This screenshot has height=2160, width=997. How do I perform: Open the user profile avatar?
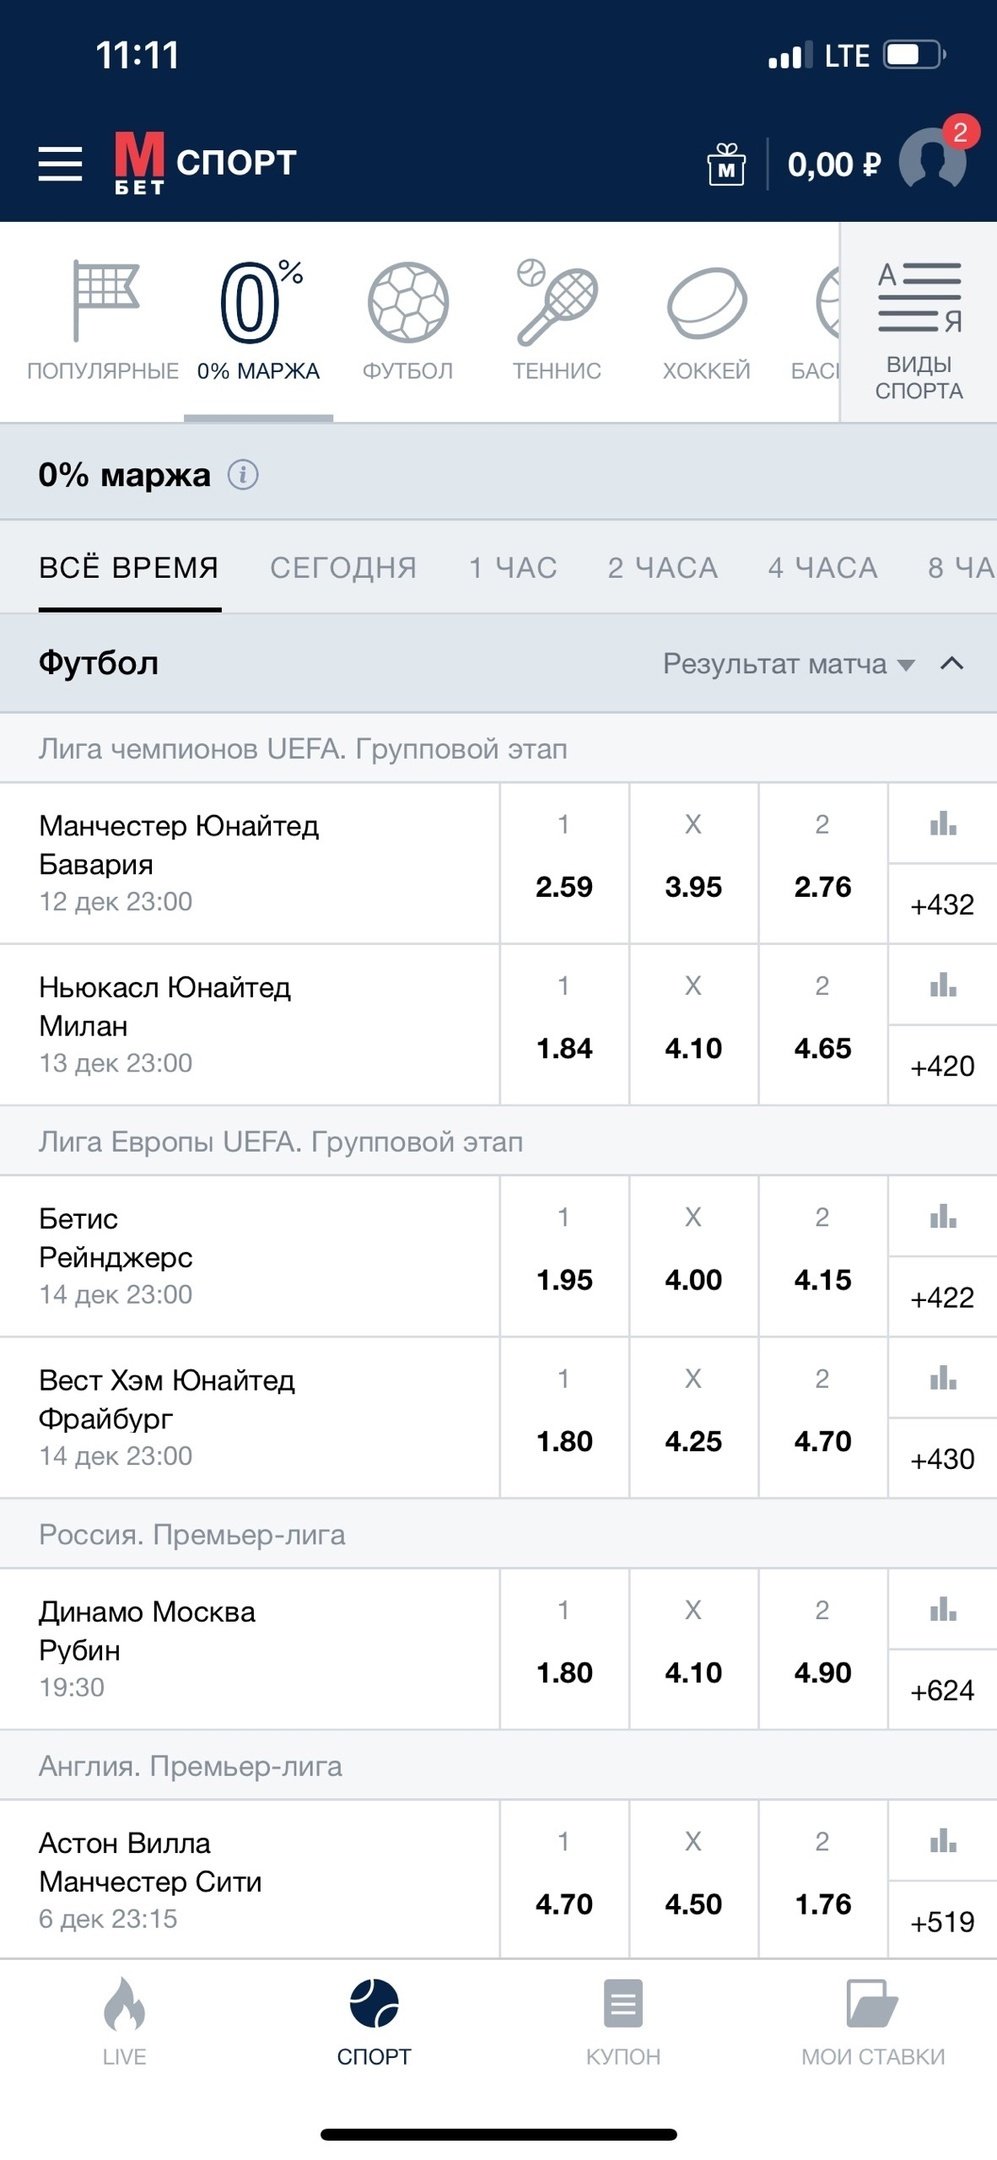[x=932, y=160]
